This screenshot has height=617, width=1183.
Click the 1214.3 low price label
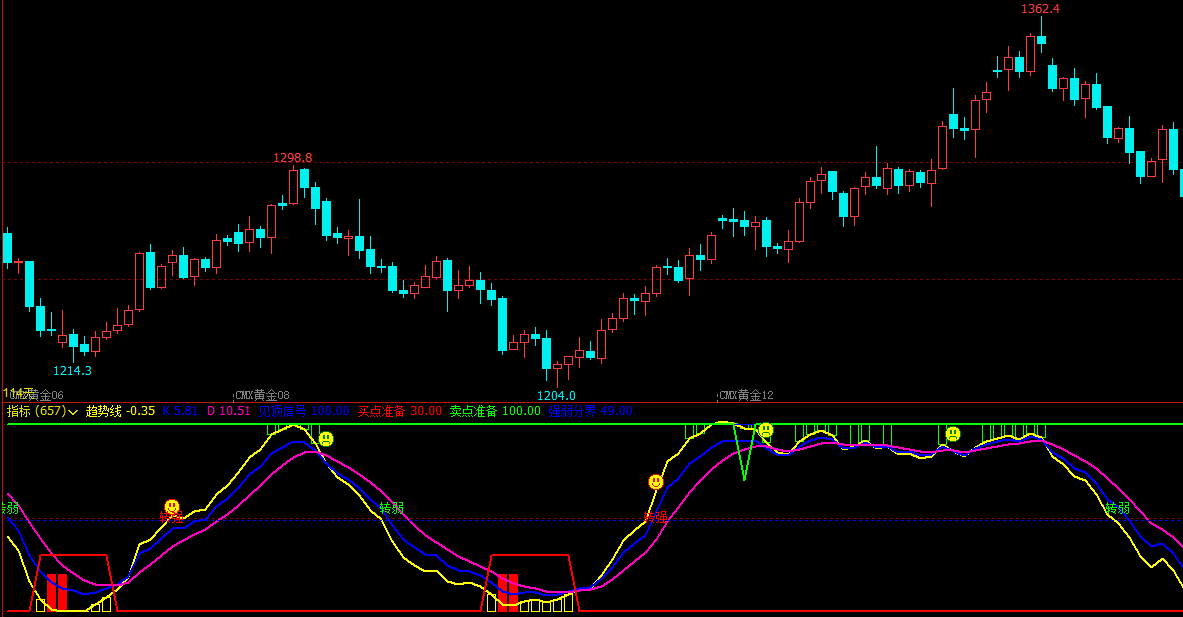click(x=72, y=370)
